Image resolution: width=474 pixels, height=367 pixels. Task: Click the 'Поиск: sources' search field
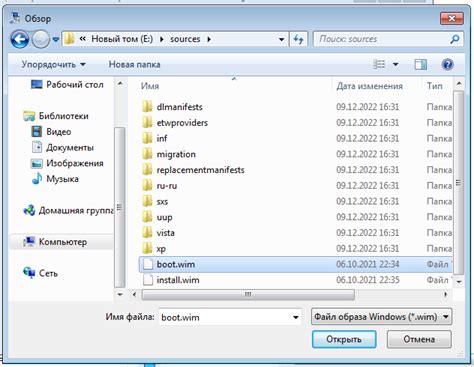coord(381,39)
